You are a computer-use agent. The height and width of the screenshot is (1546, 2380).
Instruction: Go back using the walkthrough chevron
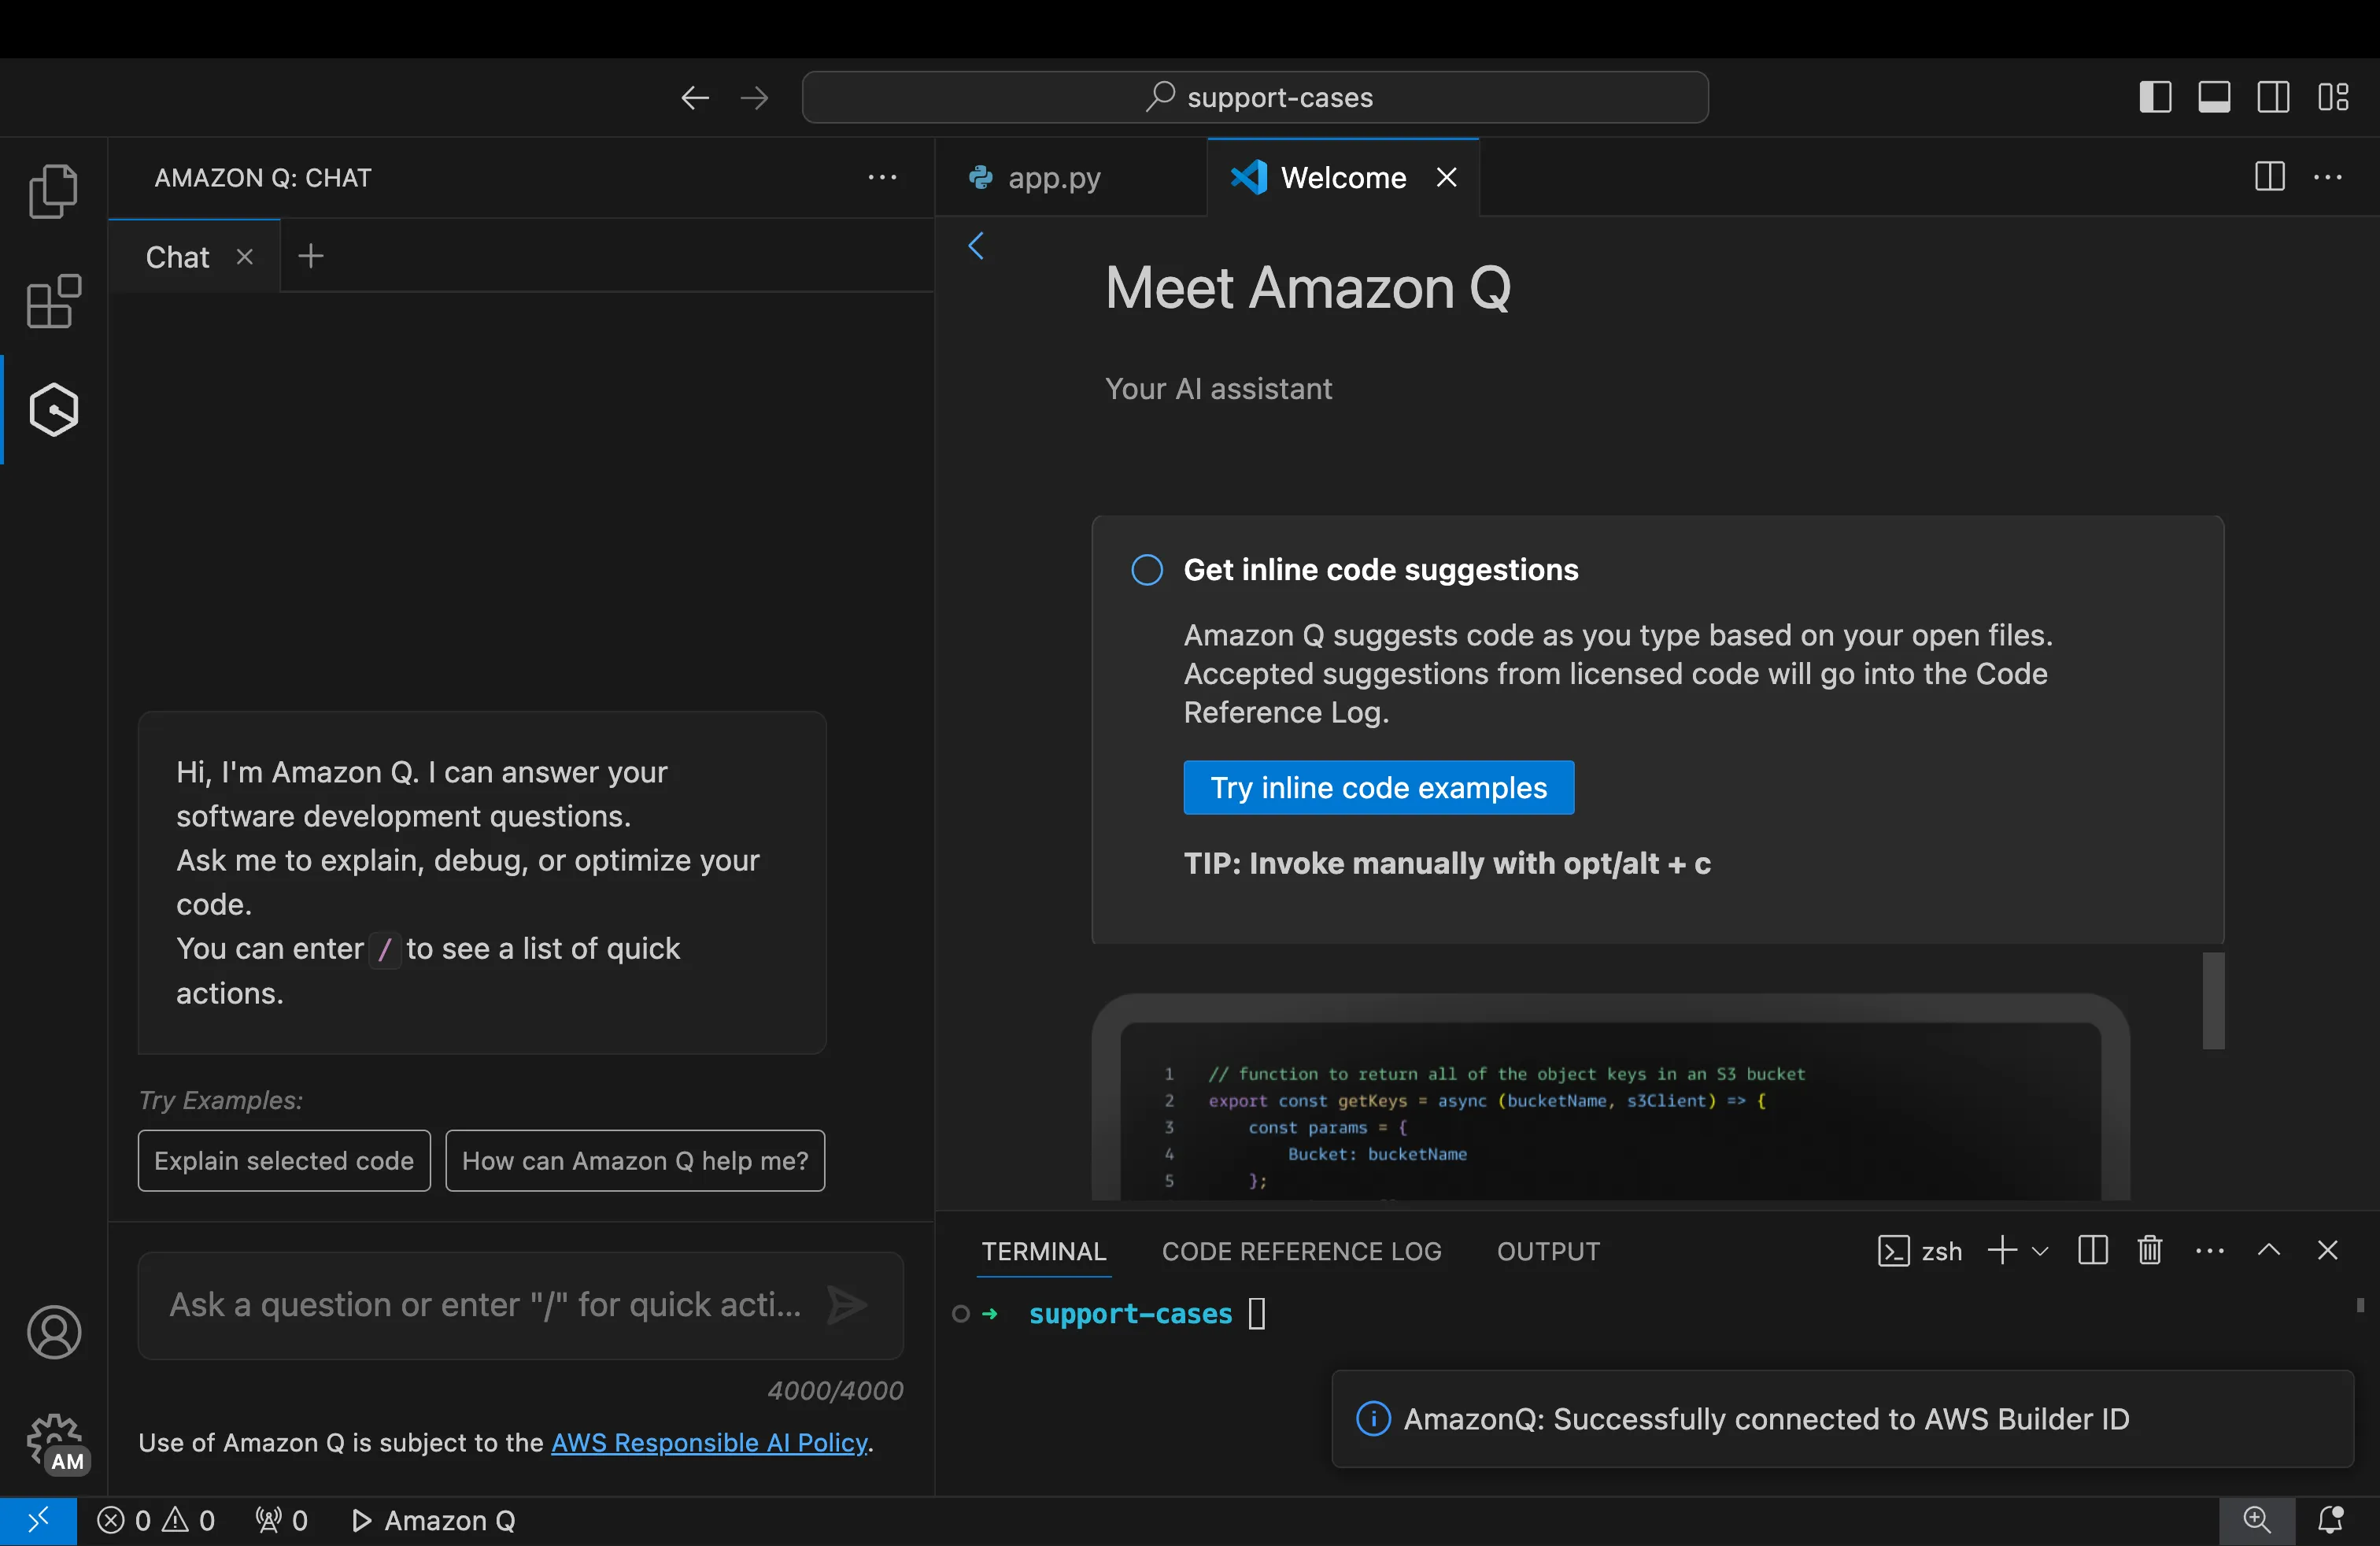click(976, 246)
